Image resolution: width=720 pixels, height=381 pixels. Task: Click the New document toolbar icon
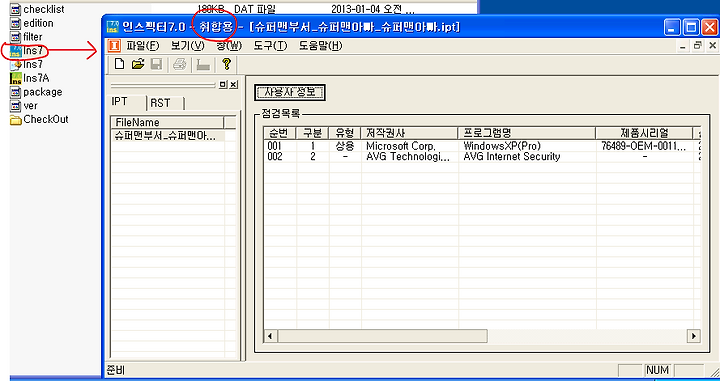click(119, 64)
